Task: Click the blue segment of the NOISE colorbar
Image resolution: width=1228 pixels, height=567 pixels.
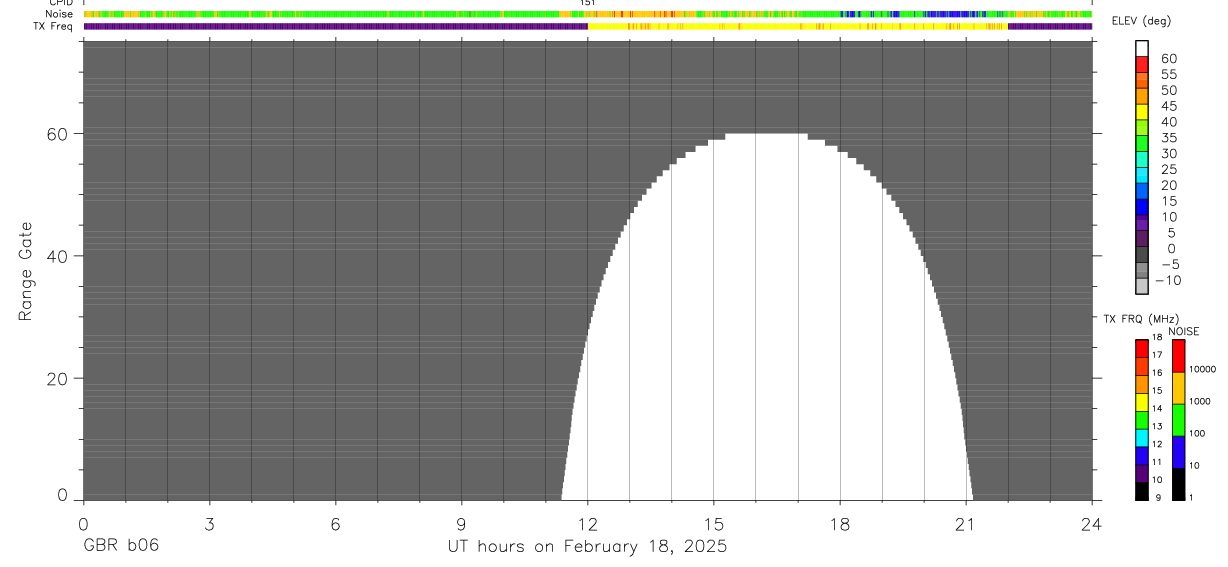Action: [x=1178, y=452]
